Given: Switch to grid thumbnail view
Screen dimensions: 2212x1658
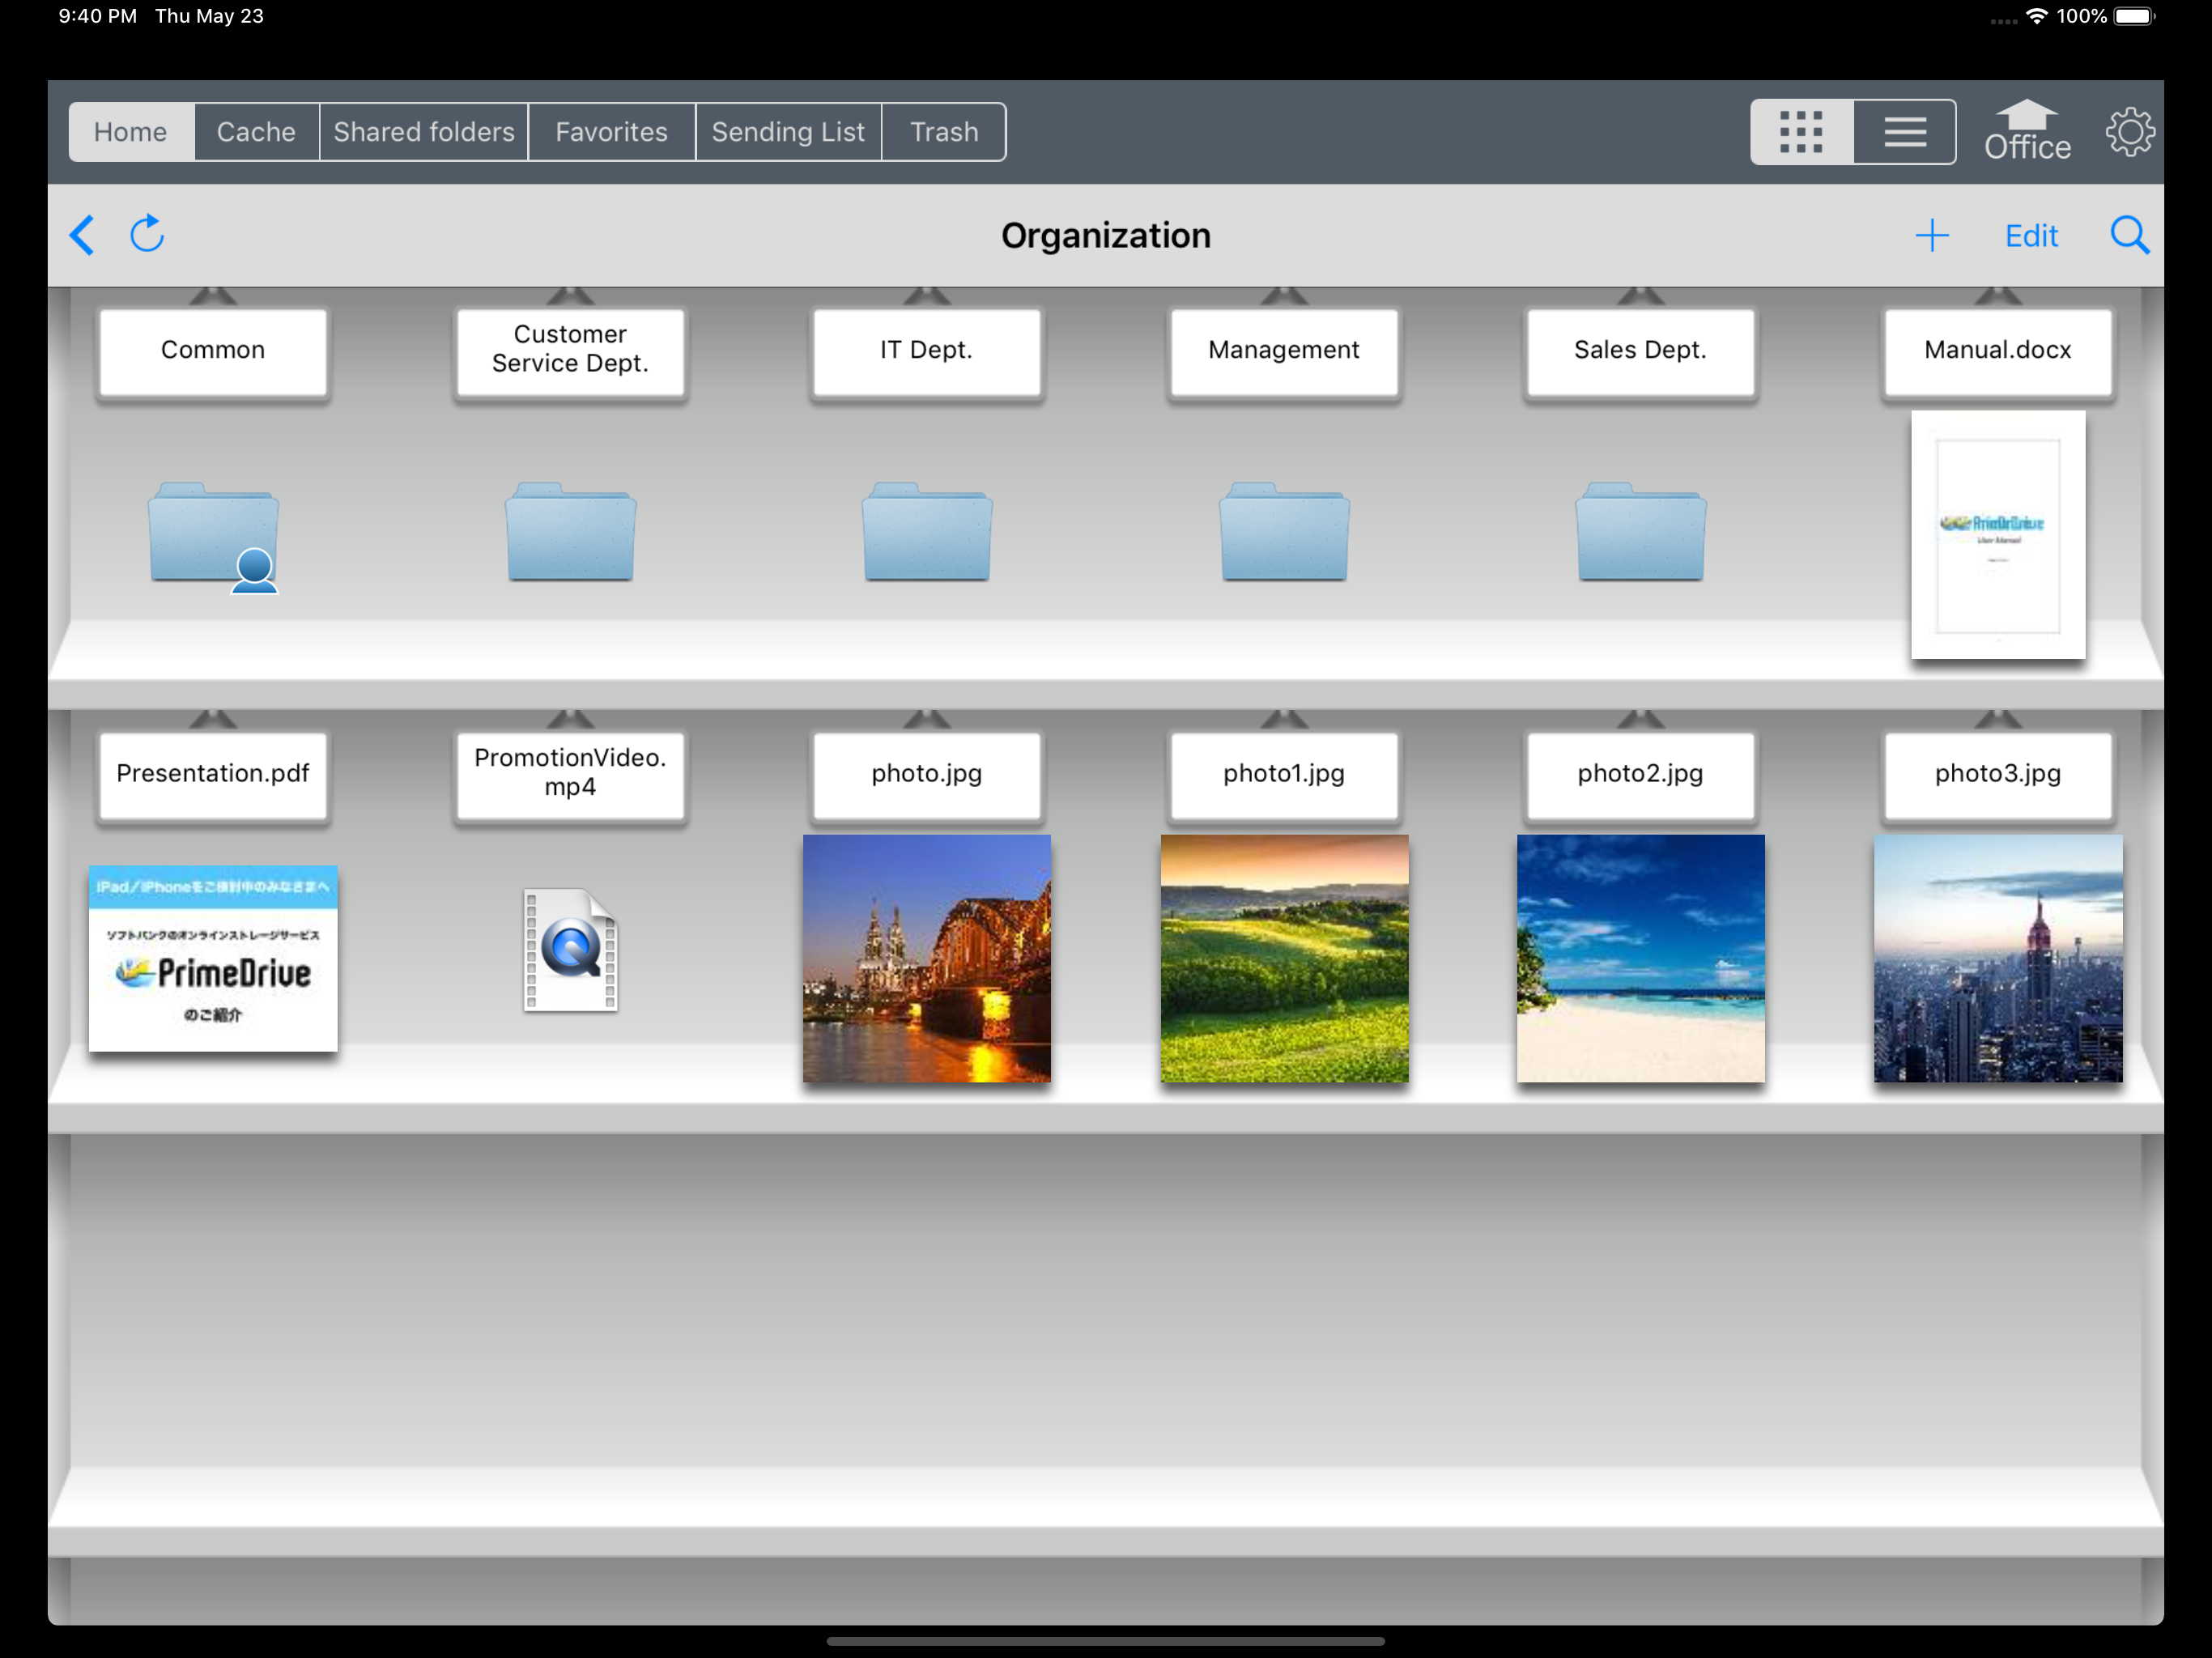Looking at the screenshot, I should [x=1801, y=132].
